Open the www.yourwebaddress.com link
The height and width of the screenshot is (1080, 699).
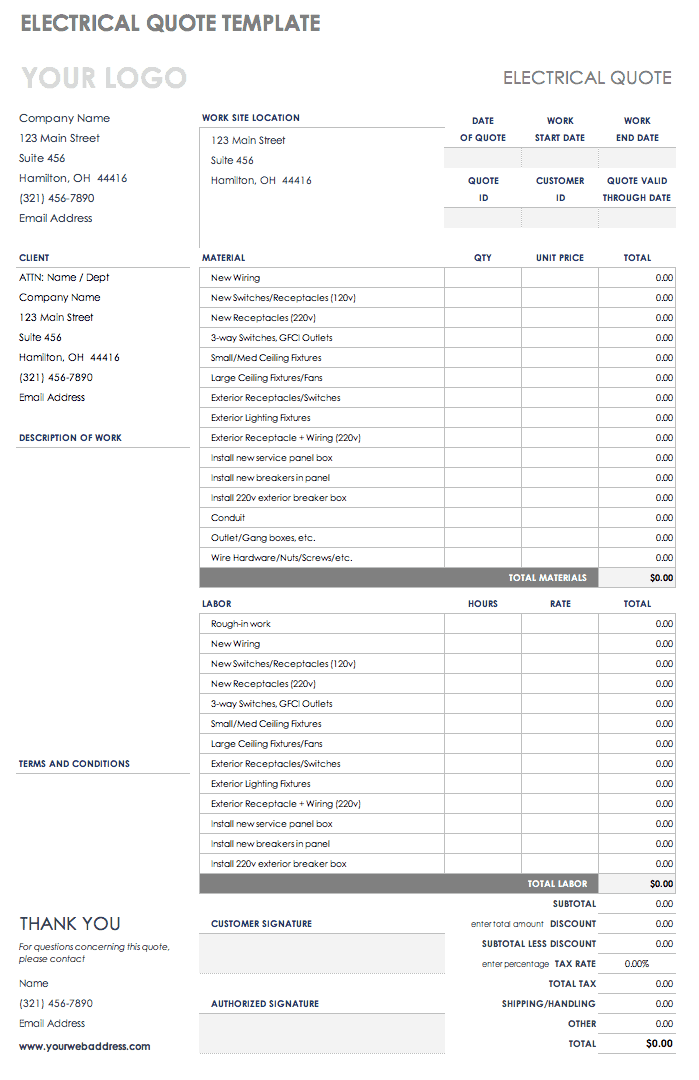coord(85,1046)
